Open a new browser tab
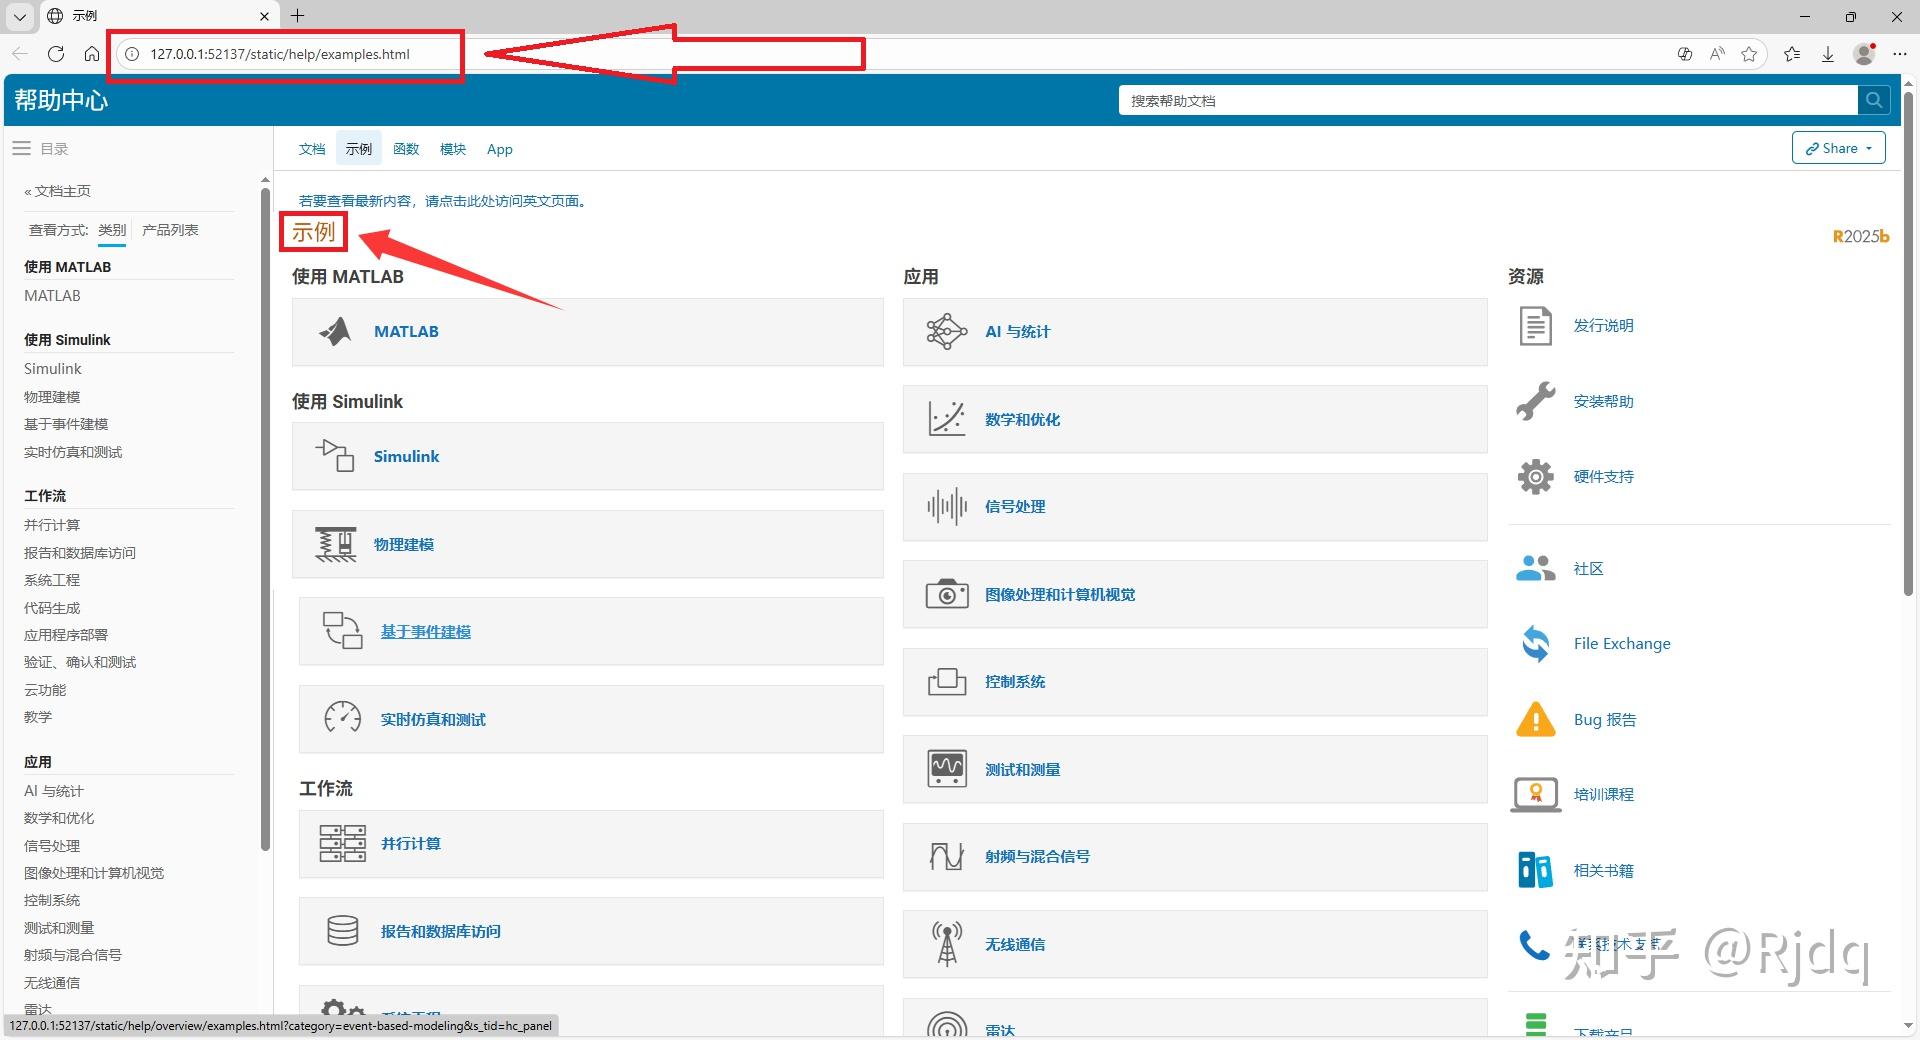 coord(298,15)
